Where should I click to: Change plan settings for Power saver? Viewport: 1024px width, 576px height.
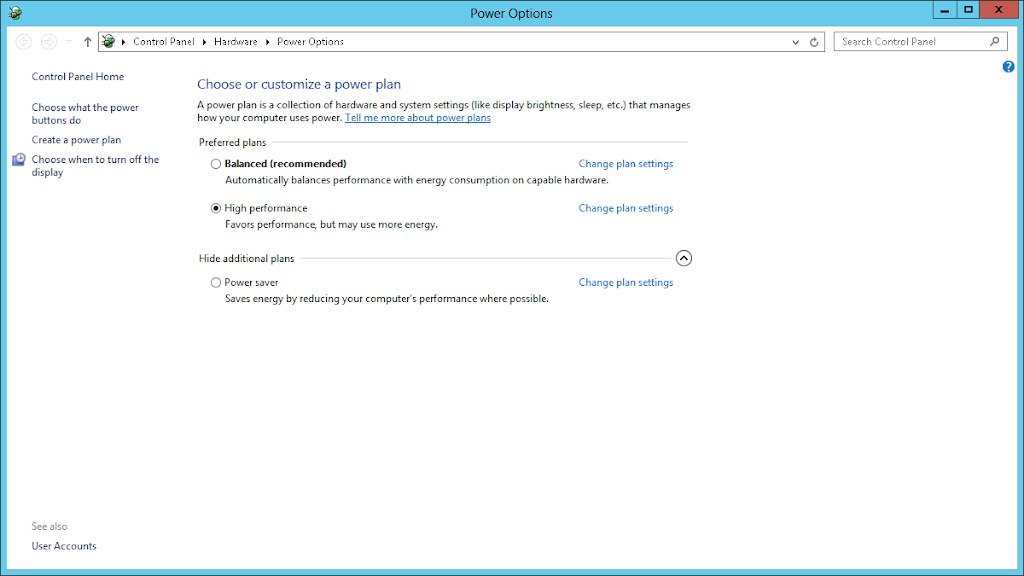tap(626, 283)
